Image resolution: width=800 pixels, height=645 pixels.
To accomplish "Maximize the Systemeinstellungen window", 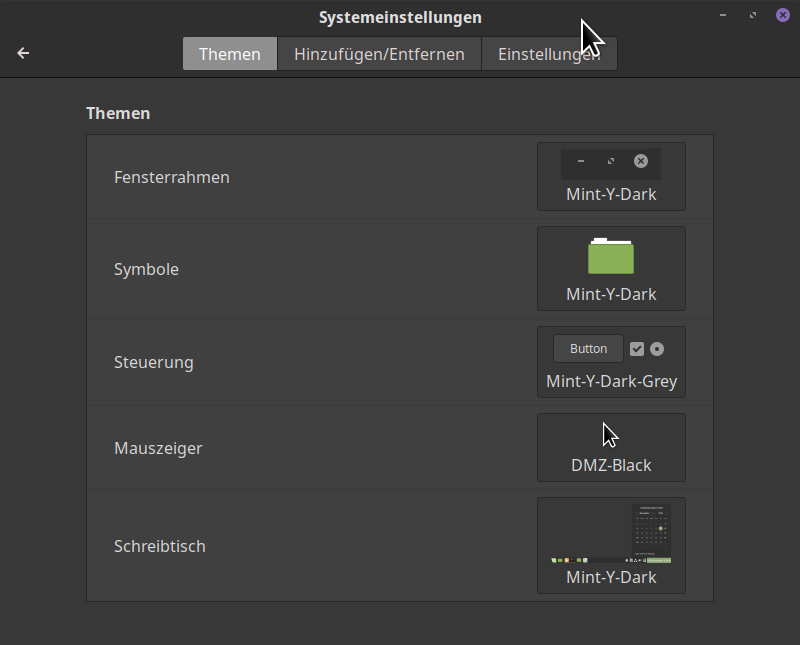I will click(x=753, y=15).
